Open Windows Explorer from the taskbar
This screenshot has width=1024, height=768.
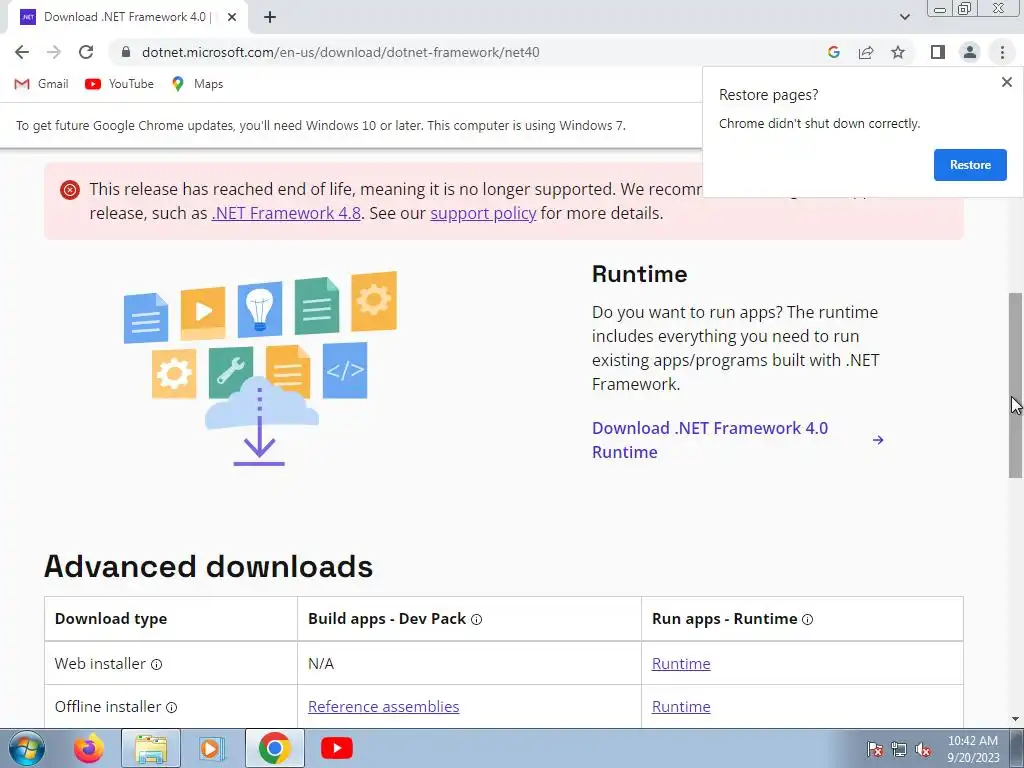pyautogui.click(x=151, y=748)
